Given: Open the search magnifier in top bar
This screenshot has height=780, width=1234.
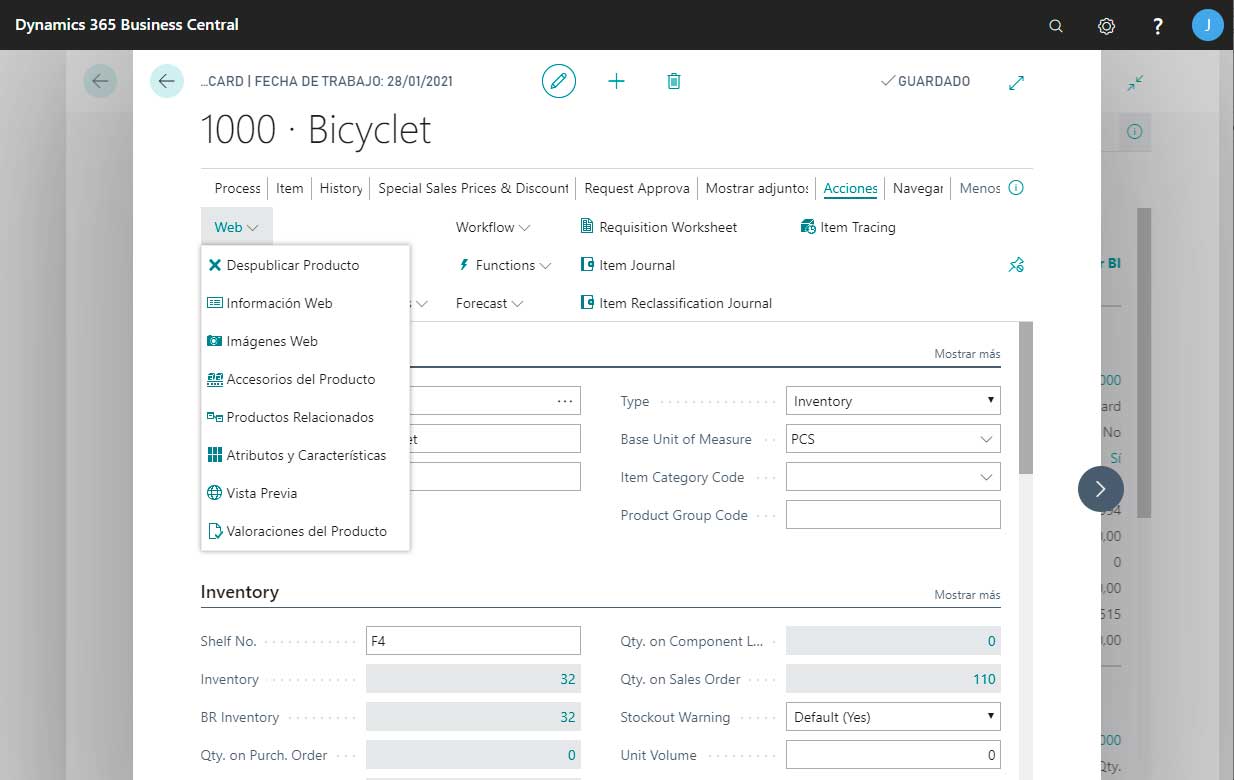Looking at the screenshot, I should point(1056,26).
